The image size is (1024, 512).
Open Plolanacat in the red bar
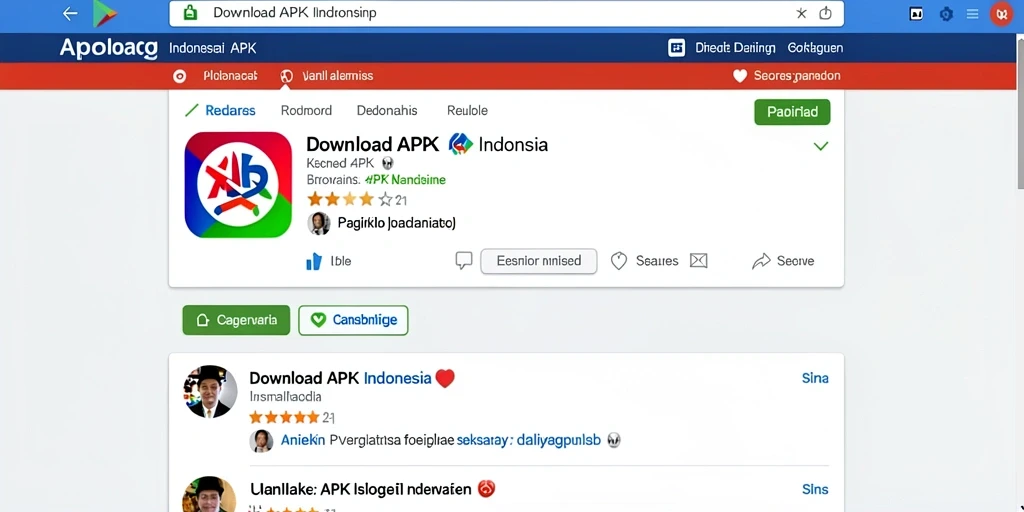point(230,76)
